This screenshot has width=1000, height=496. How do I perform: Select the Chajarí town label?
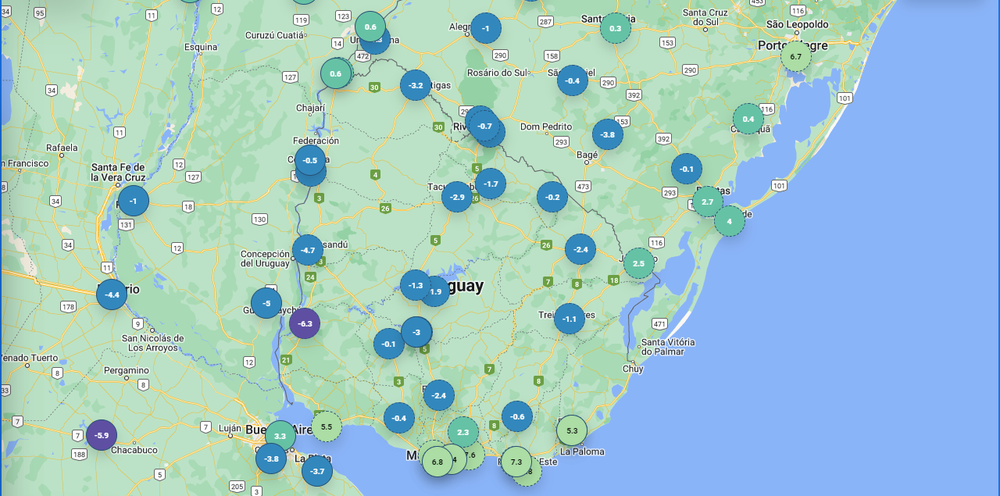coord(311,108)
